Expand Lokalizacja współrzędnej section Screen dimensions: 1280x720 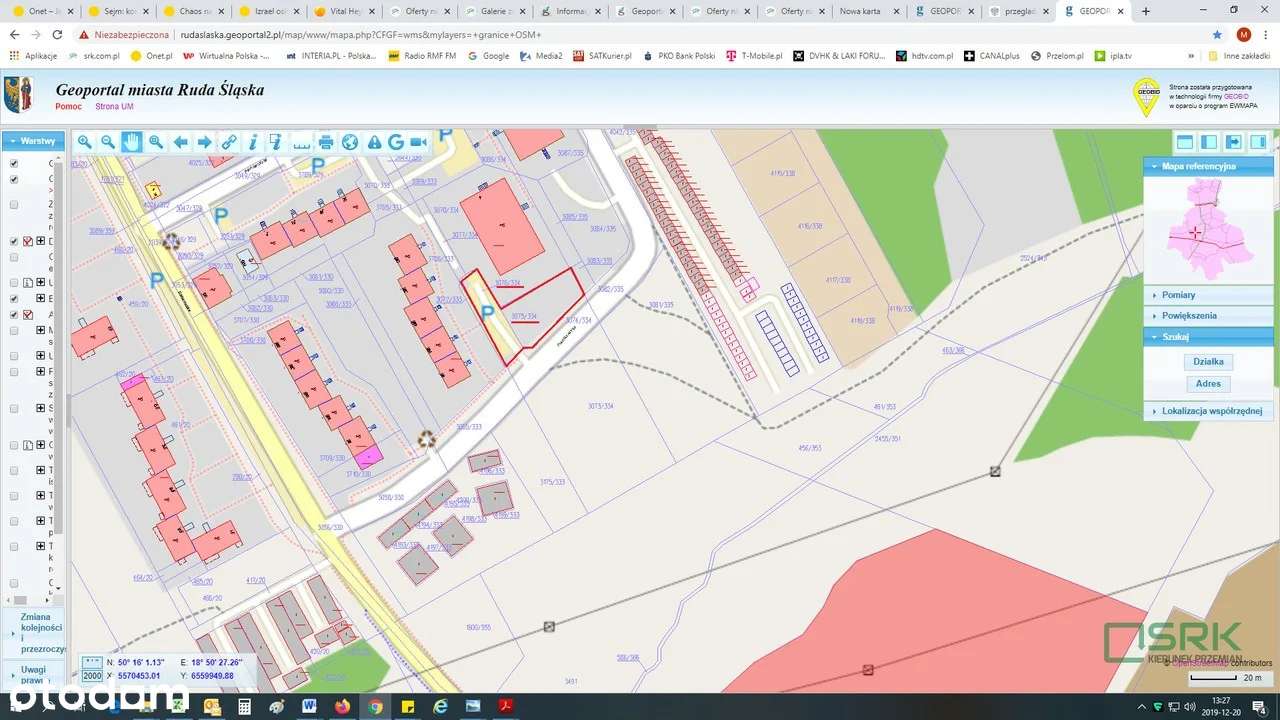pyautogui.click(x=1208, y=410)
